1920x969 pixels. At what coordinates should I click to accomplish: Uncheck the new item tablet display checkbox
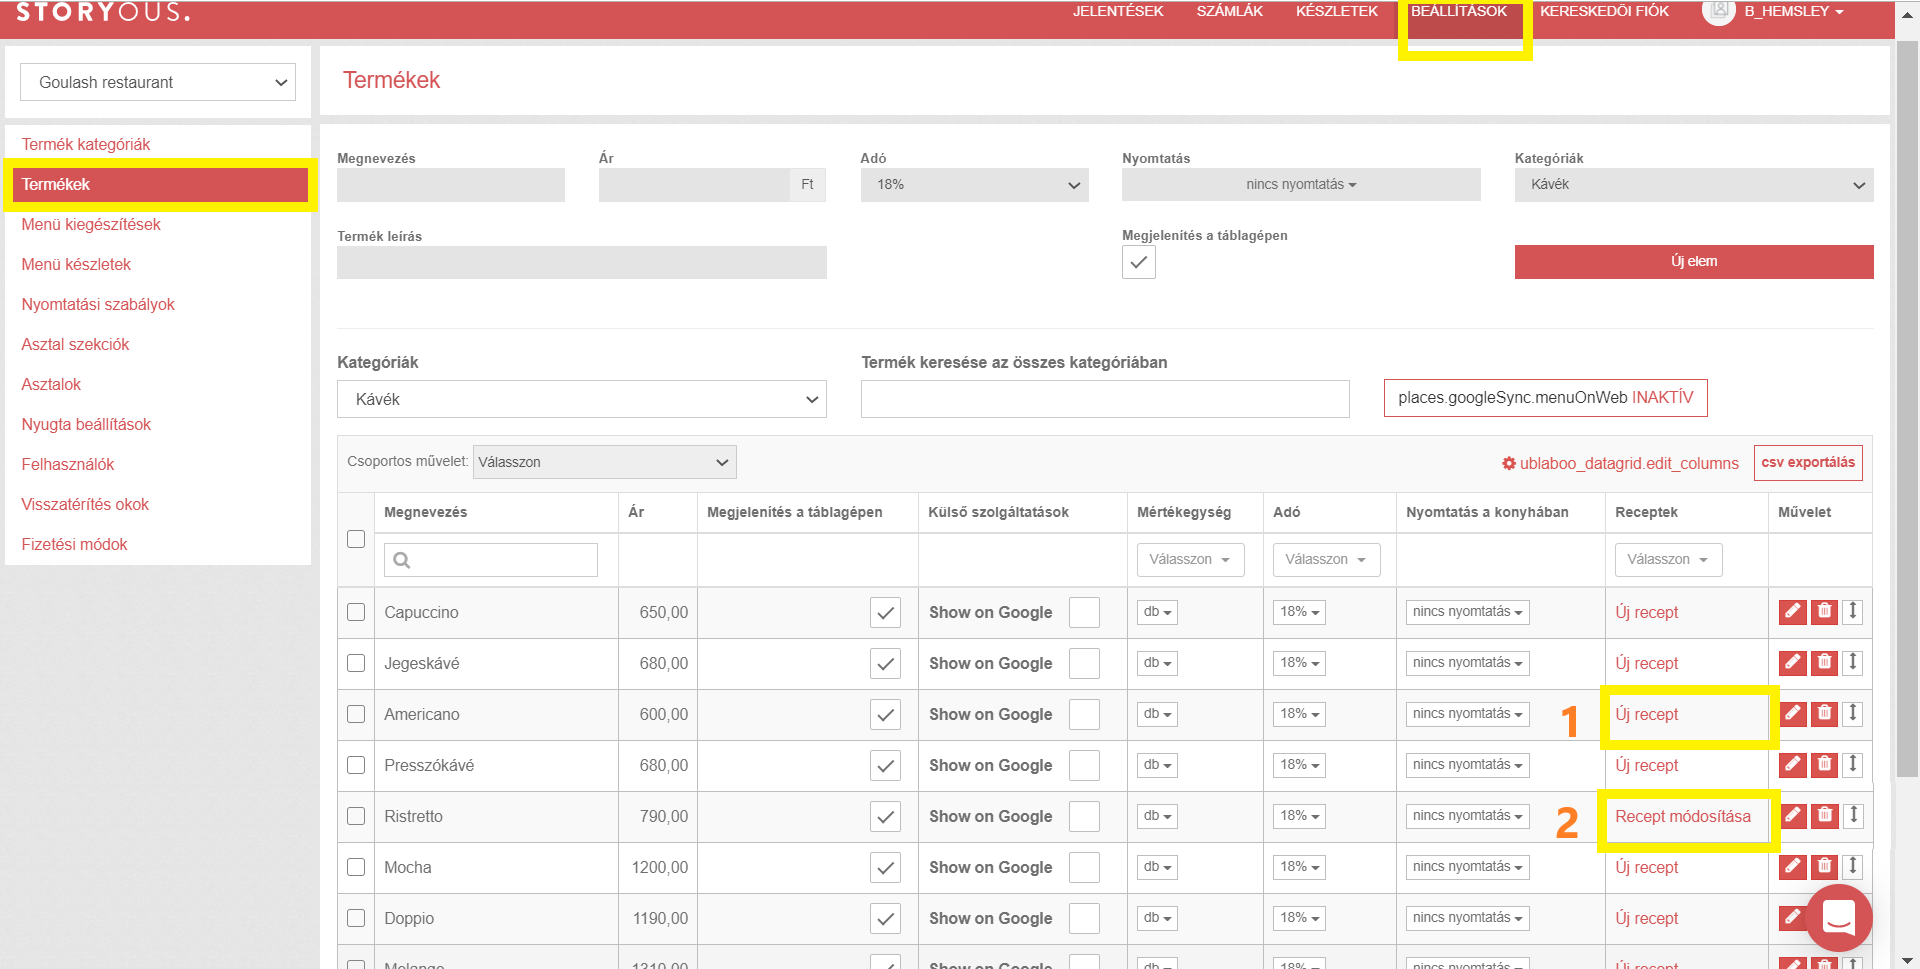tap(1139, 262)
